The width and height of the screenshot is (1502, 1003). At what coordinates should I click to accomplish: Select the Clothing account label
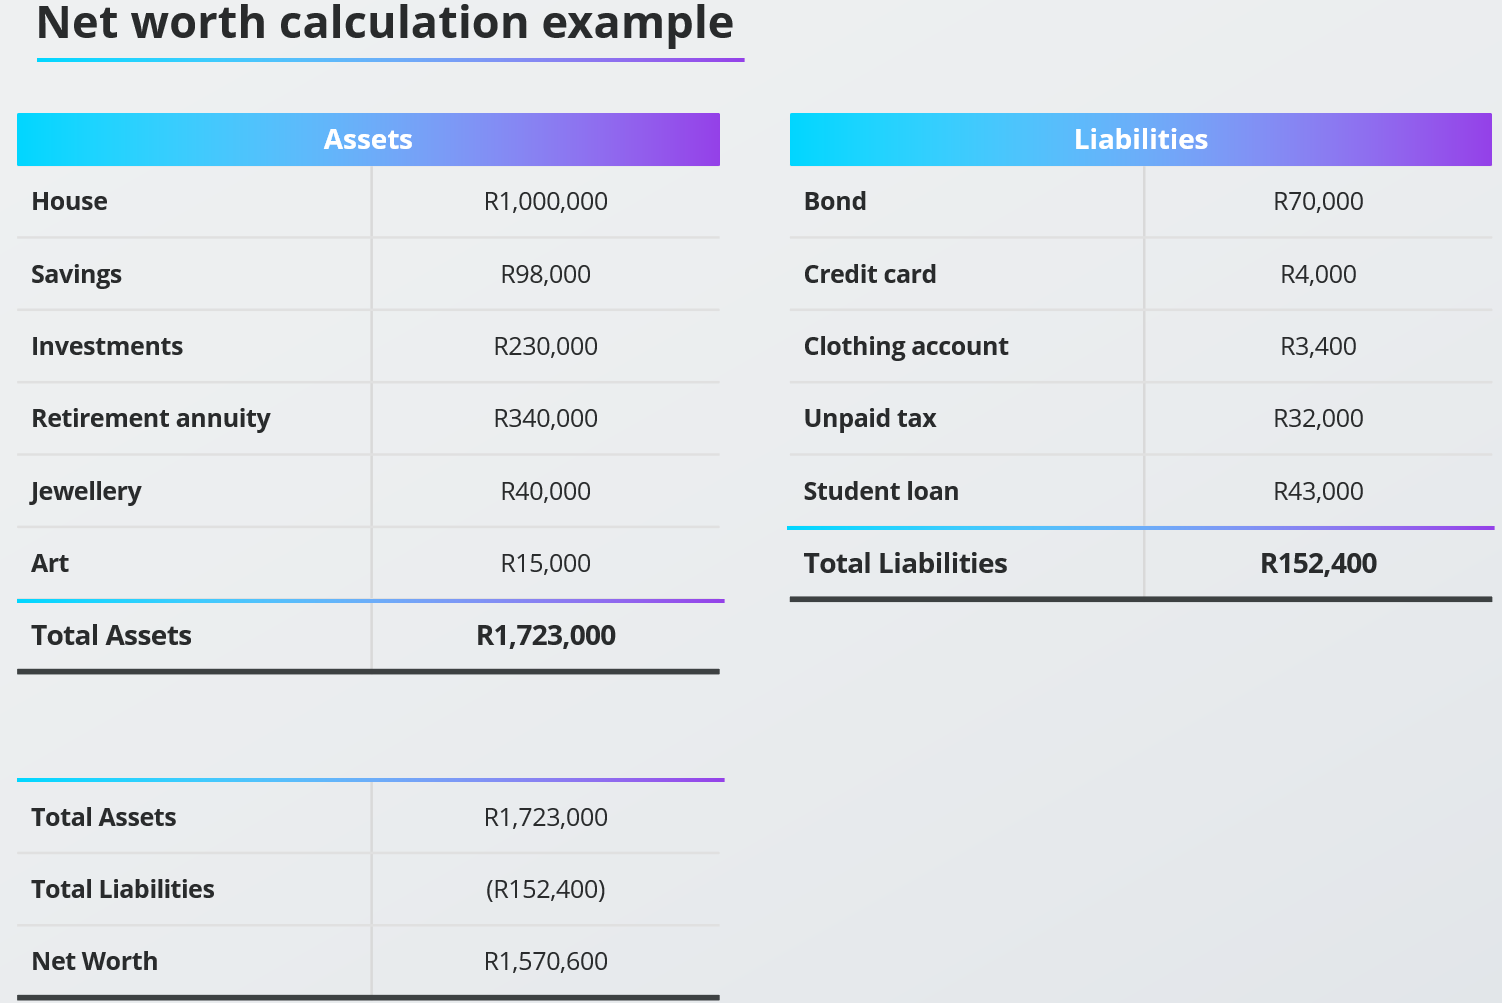(906, 346)
